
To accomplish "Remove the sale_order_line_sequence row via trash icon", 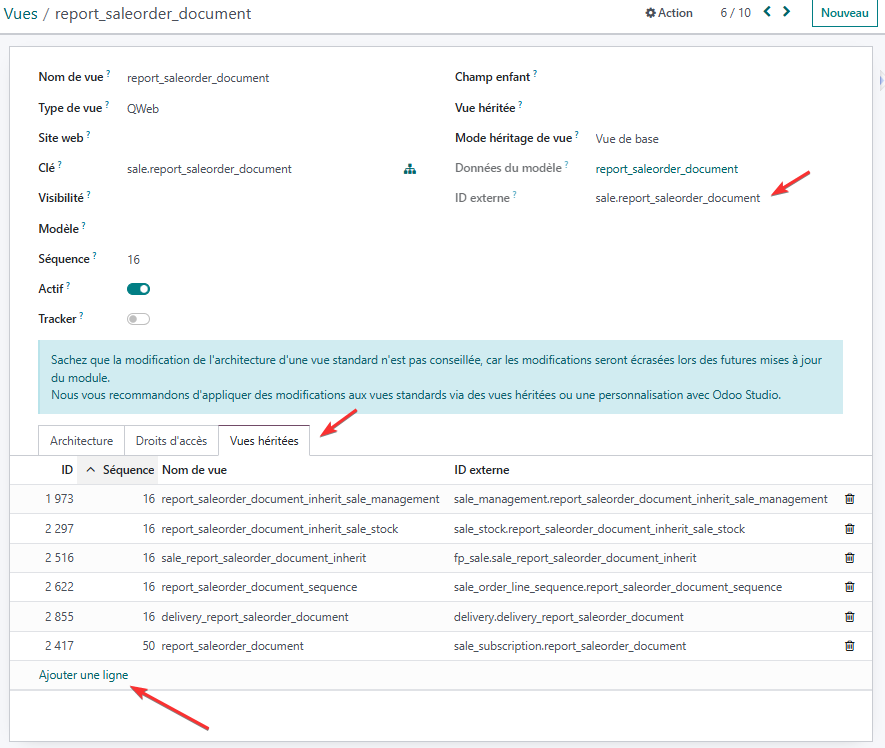I will point(850,587).
